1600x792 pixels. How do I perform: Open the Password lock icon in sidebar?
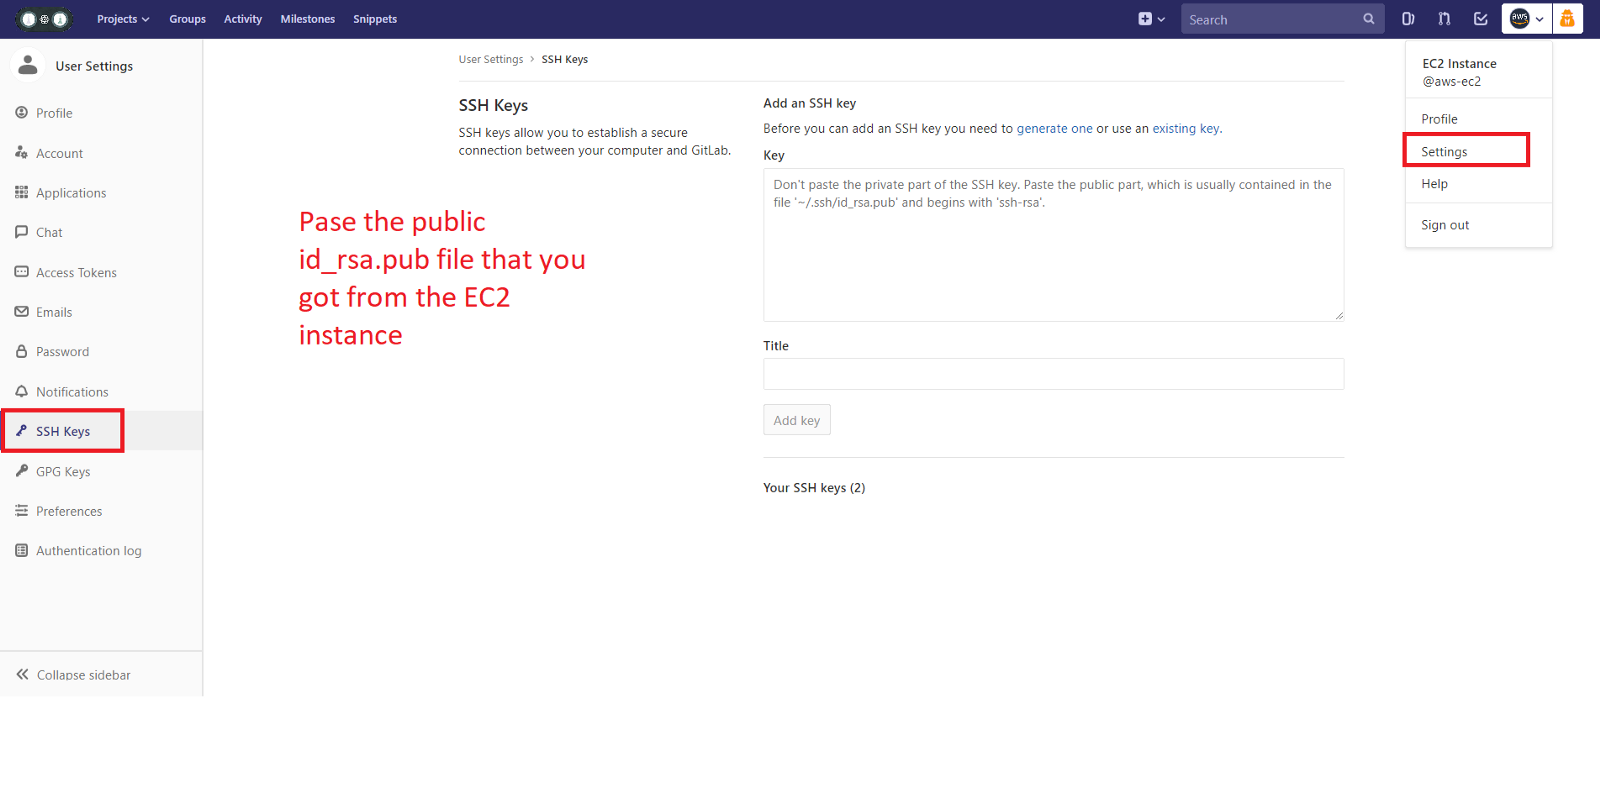click(x=22, y=351)
